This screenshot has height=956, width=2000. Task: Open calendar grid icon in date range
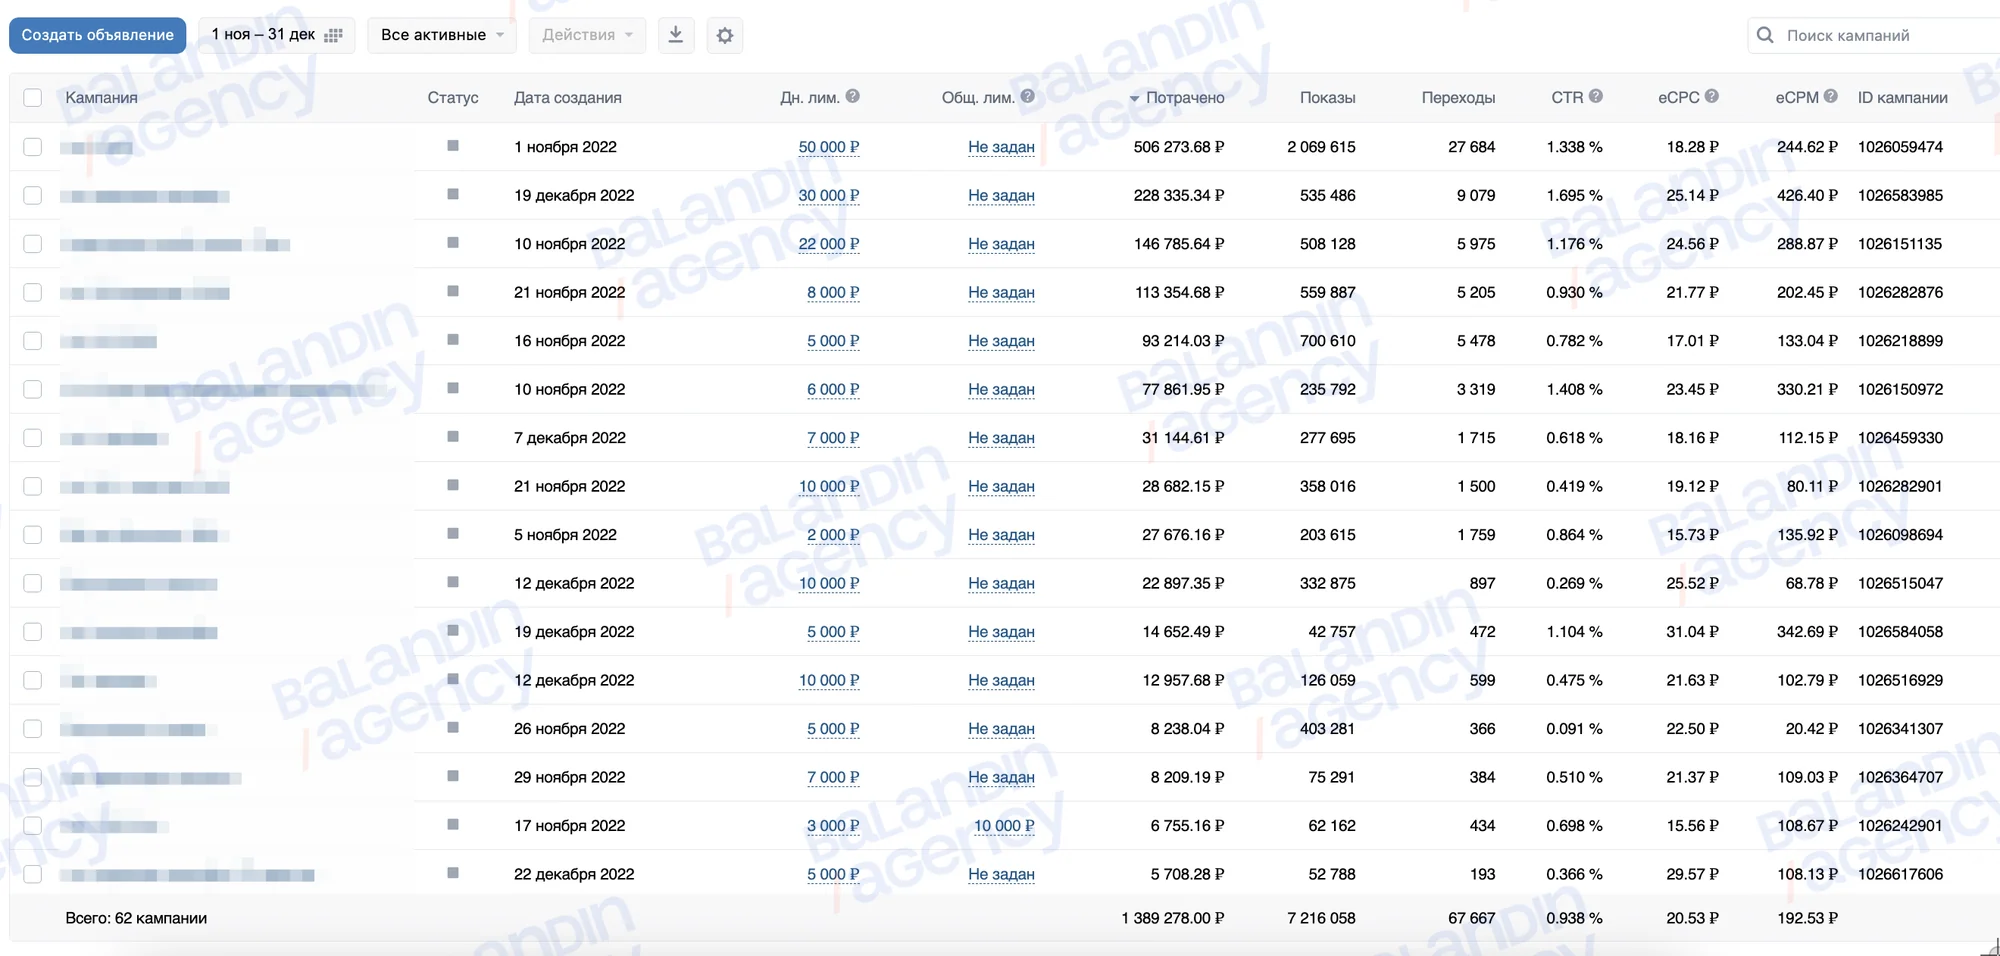334,35
